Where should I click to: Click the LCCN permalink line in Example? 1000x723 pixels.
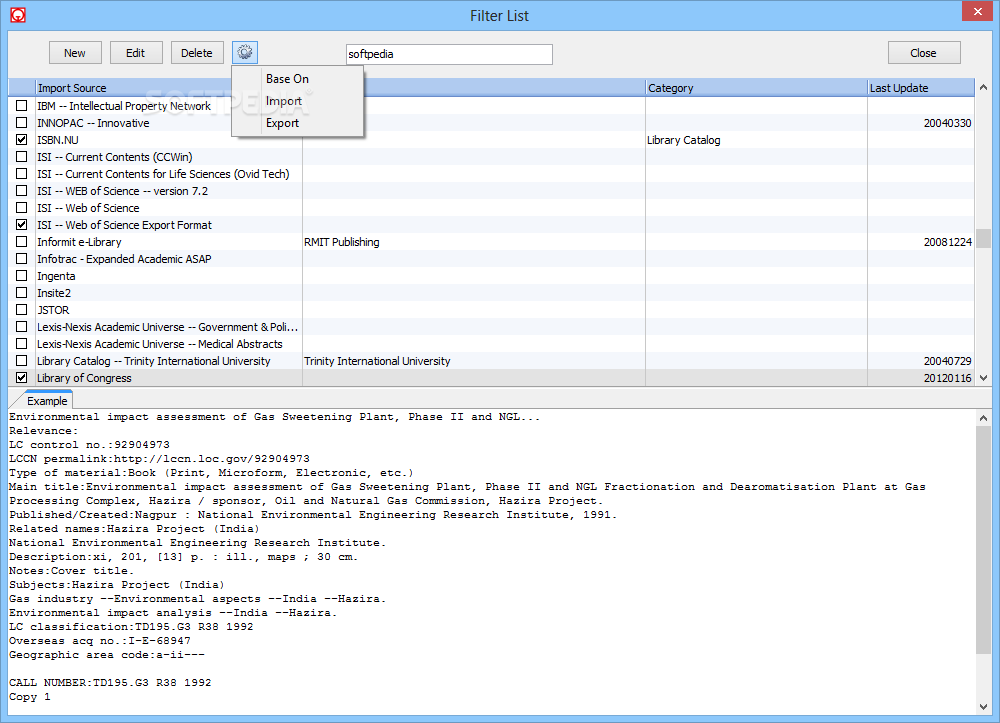point(159,458)
